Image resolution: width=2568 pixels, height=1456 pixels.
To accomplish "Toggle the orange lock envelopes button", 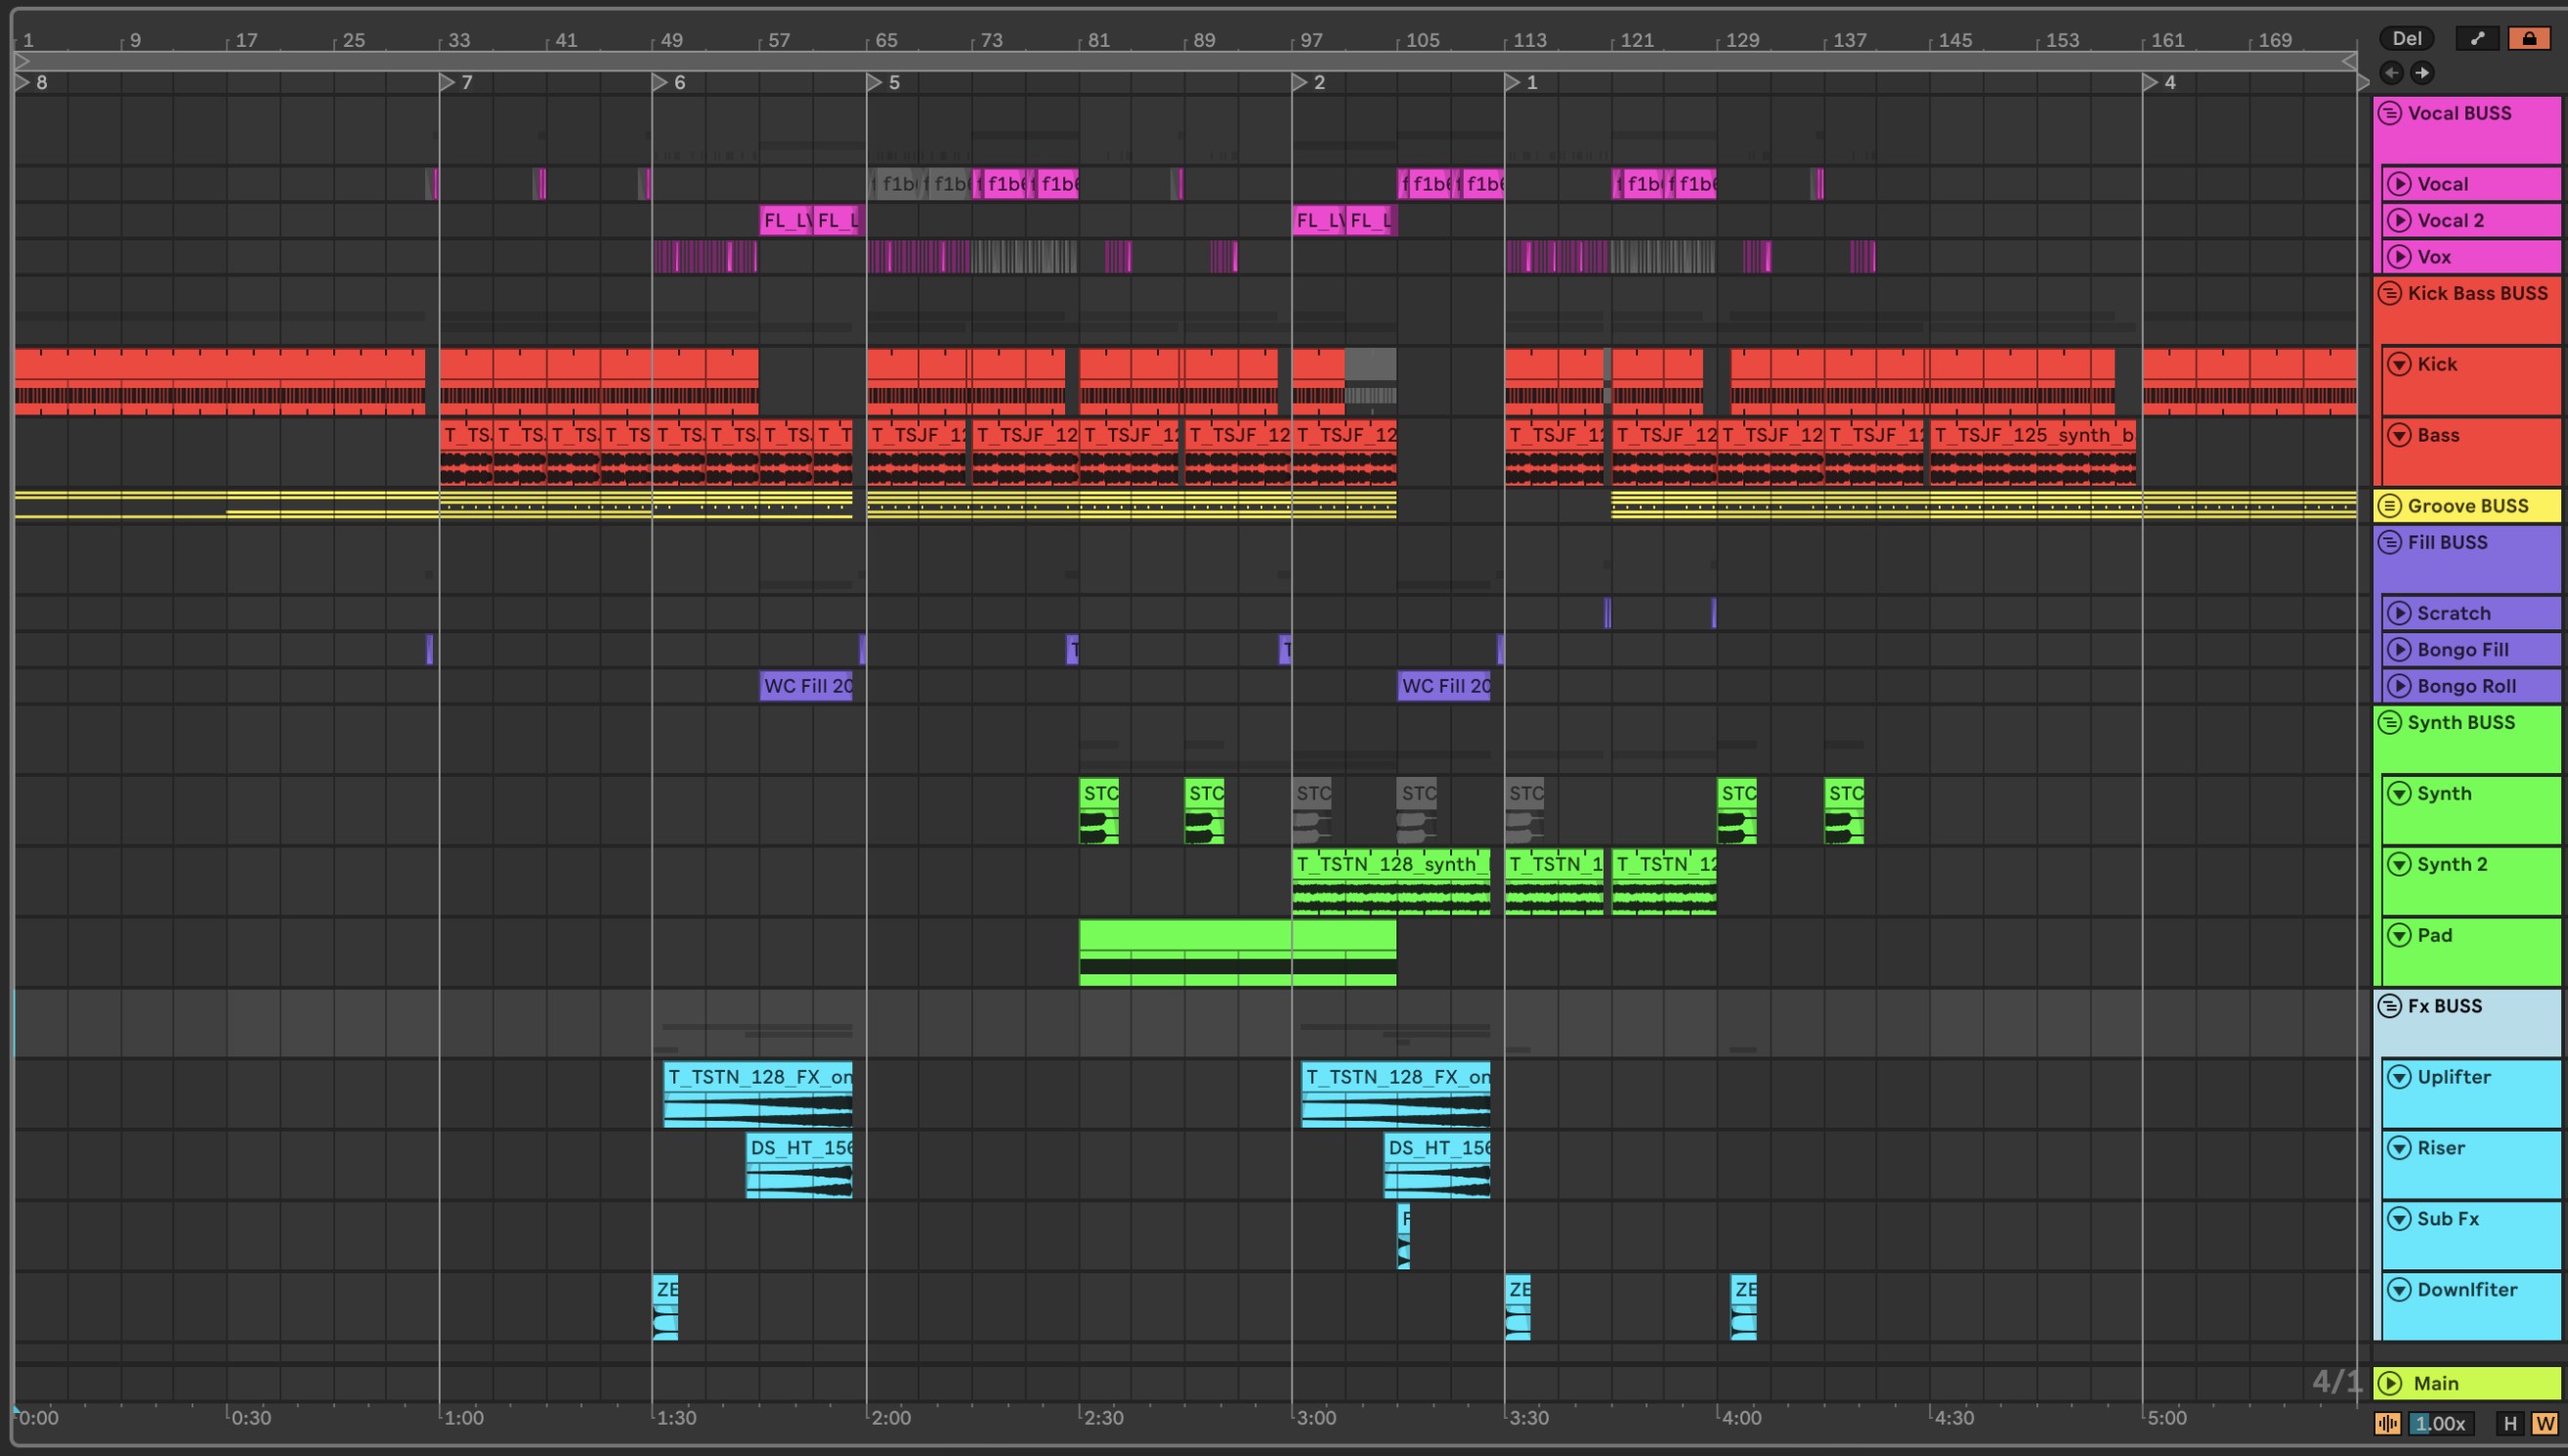I will tap(2529, 38).
